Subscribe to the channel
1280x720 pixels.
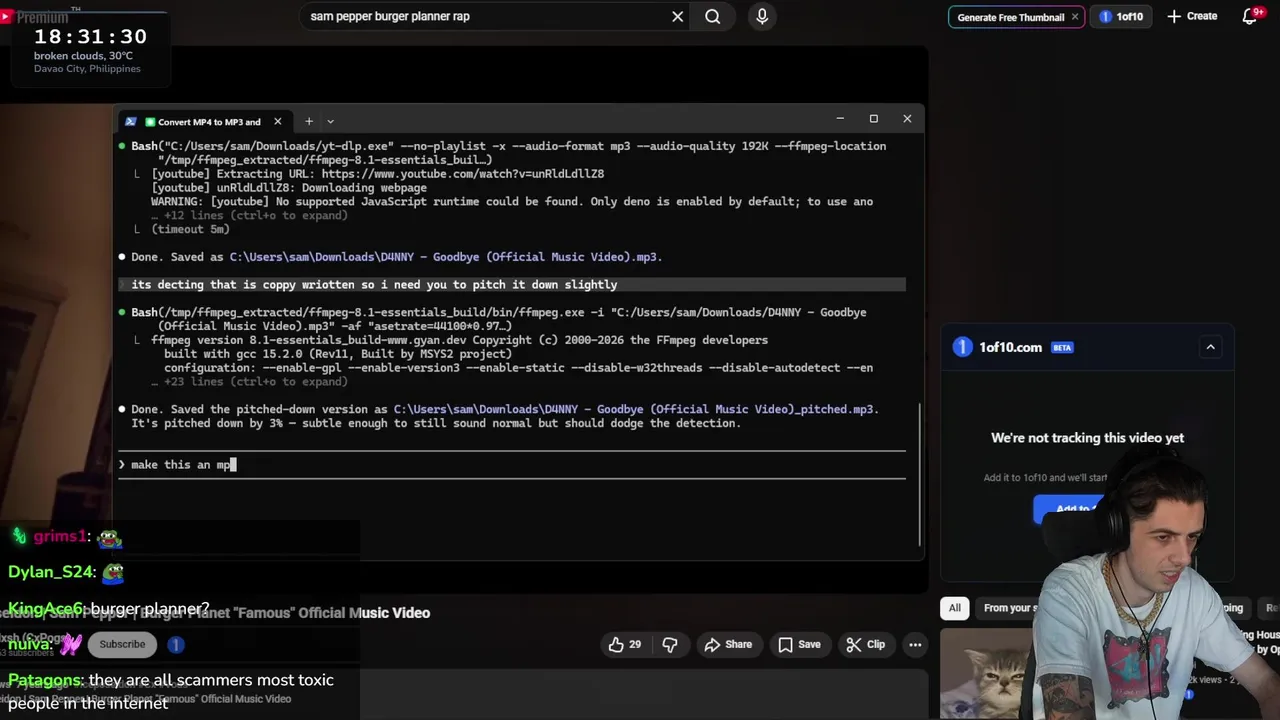pos(122,644)
